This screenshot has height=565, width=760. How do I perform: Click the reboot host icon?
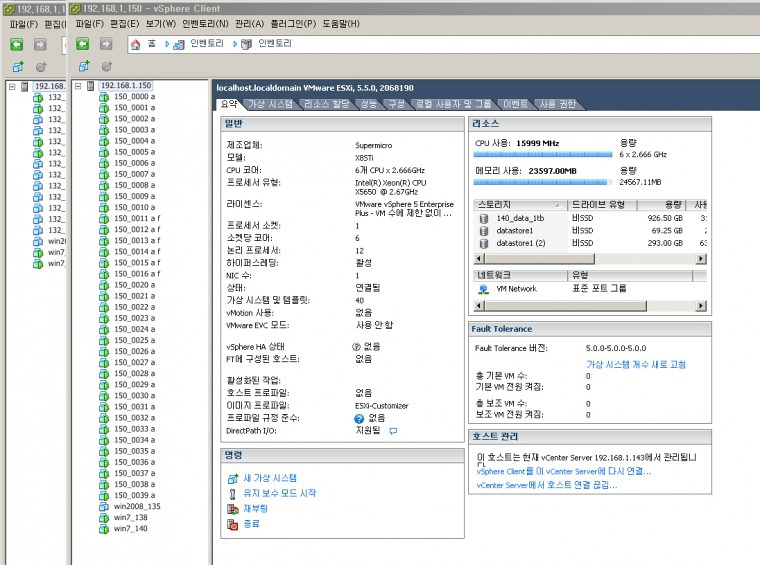pos(233,509)
